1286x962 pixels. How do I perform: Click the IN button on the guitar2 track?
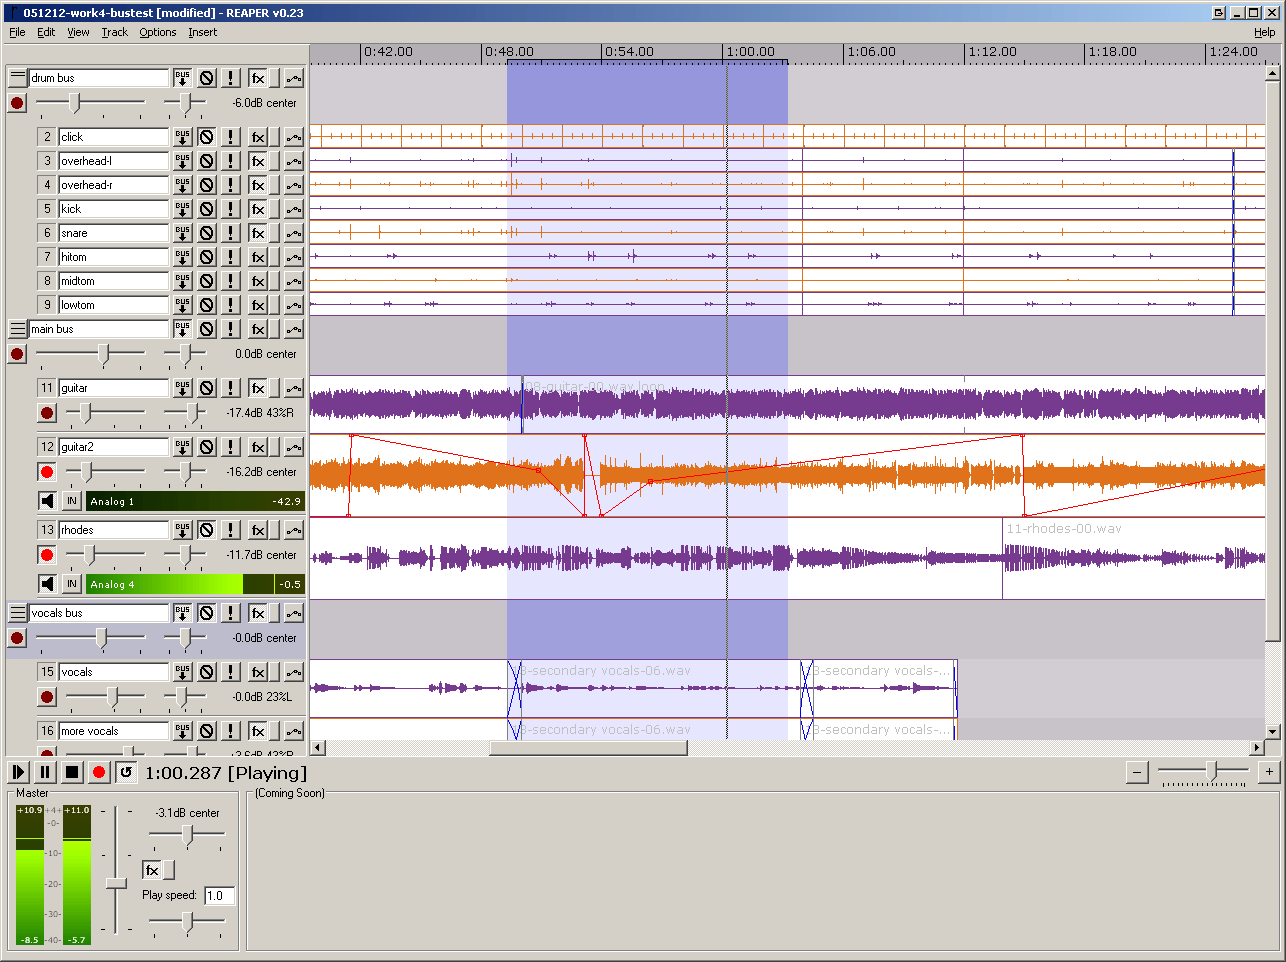coord(72,501)
